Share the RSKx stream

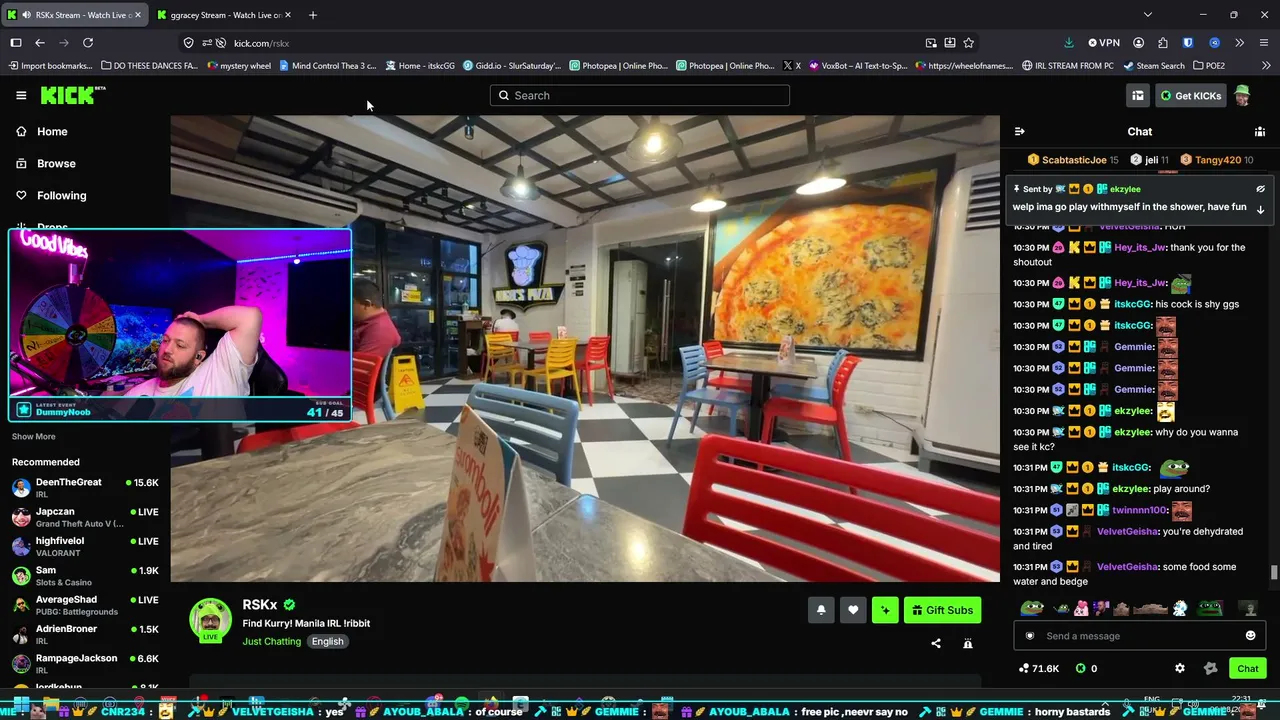click(936, 644)
